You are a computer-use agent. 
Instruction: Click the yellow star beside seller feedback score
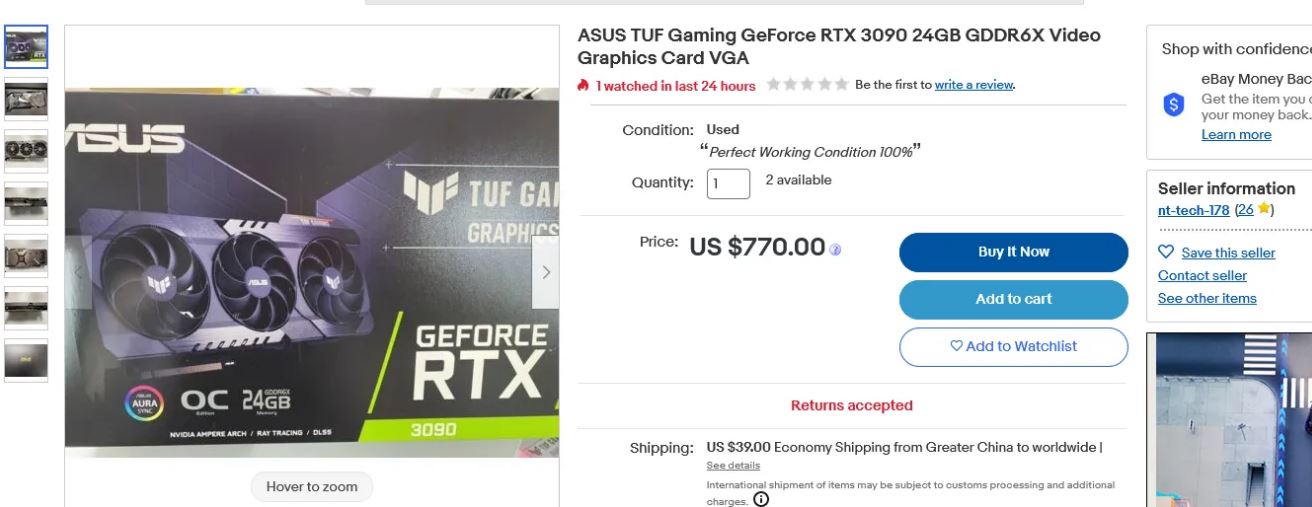[x=1264, y=209]
